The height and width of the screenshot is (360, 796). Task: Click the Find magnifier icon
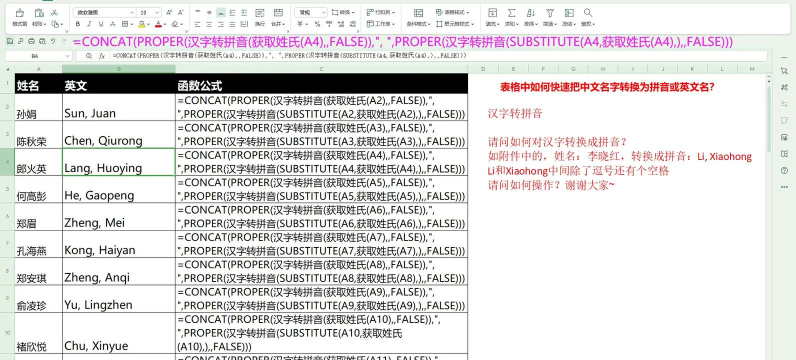pyautogui.click(x=588, y=13)
